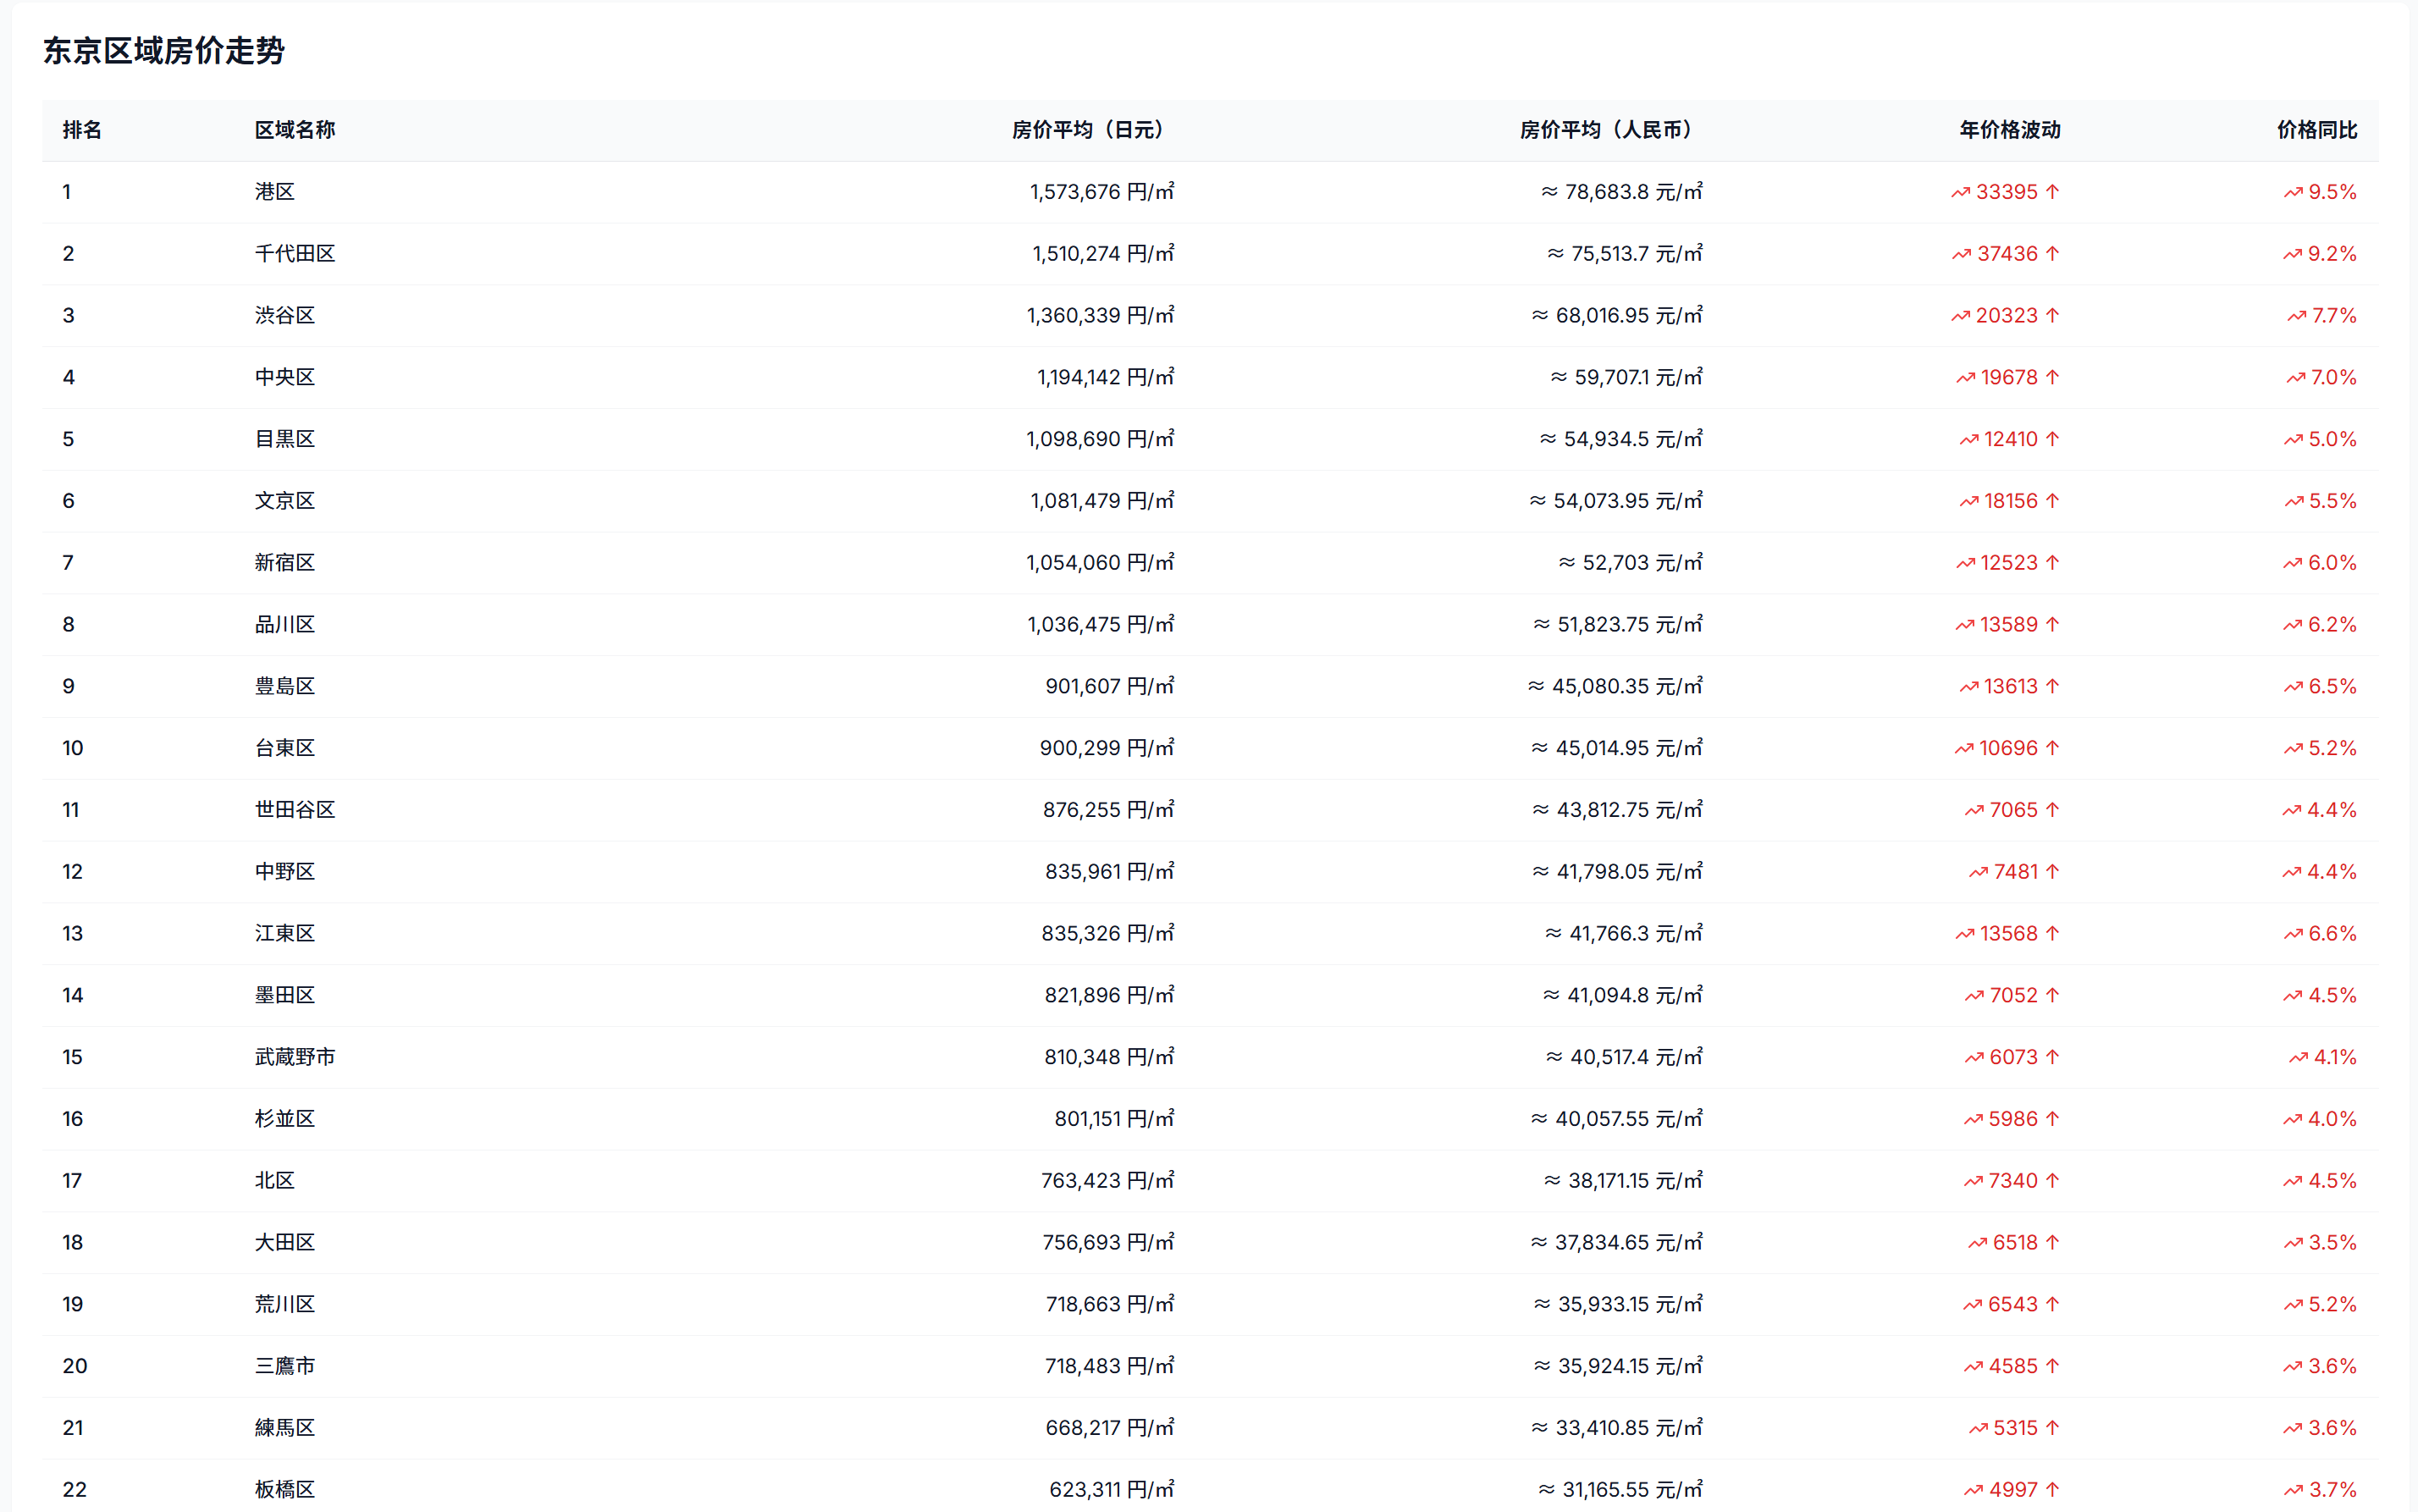Click up-arrow icon after 千代田区 value 37436
The image size is (2418, 1512).
click(2052, 254)
